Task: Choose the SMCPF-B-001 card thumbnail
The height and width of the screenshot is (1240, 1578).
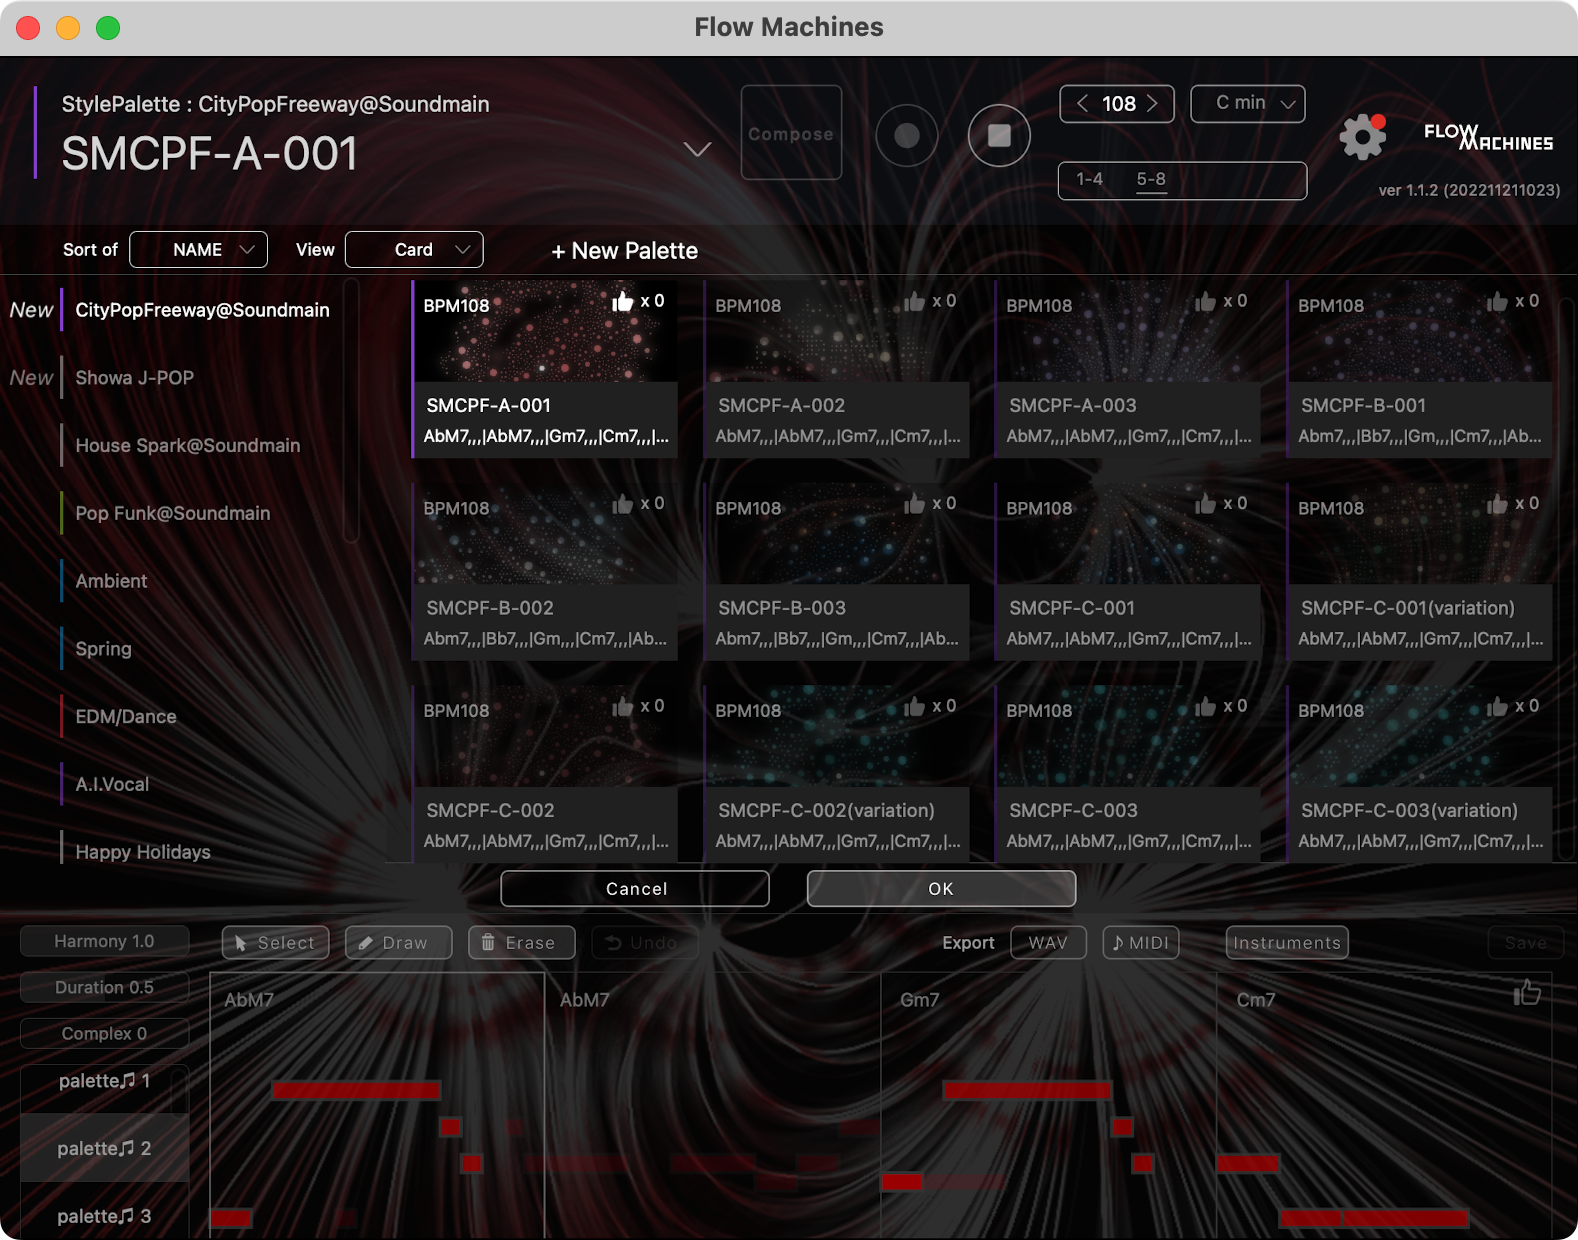Action: coord(1420,332)
